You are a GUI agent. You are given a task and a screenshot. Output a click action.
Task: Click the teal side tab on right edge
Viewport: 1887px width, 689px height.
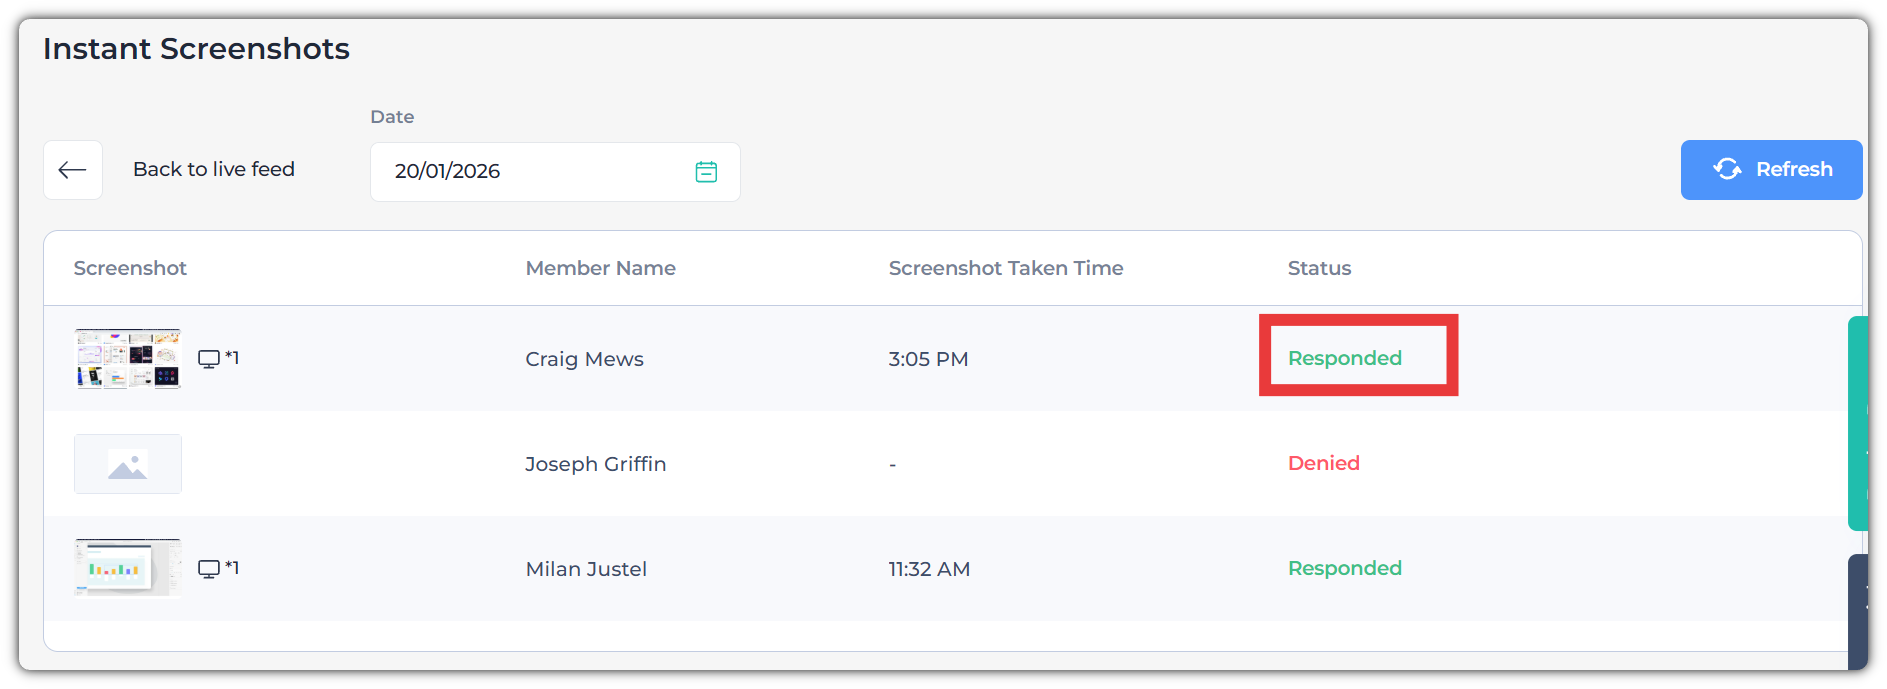(1857, 422)
